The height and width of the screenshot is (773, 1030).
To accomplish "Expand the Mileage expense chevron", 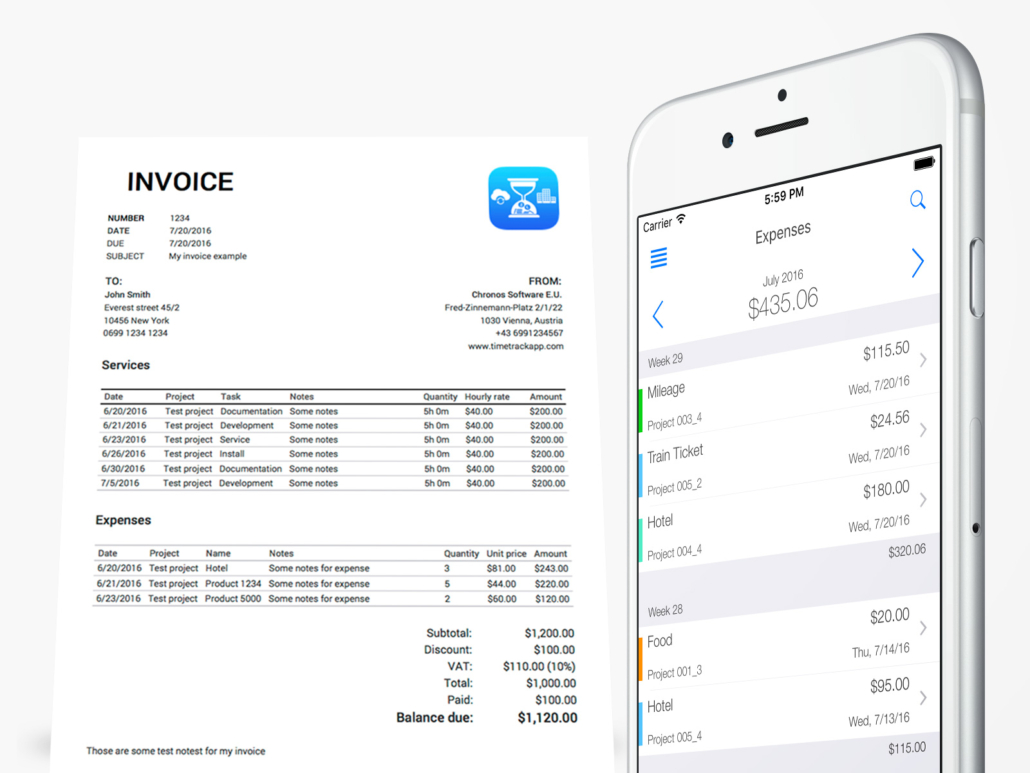I will [x=923, y=359].
